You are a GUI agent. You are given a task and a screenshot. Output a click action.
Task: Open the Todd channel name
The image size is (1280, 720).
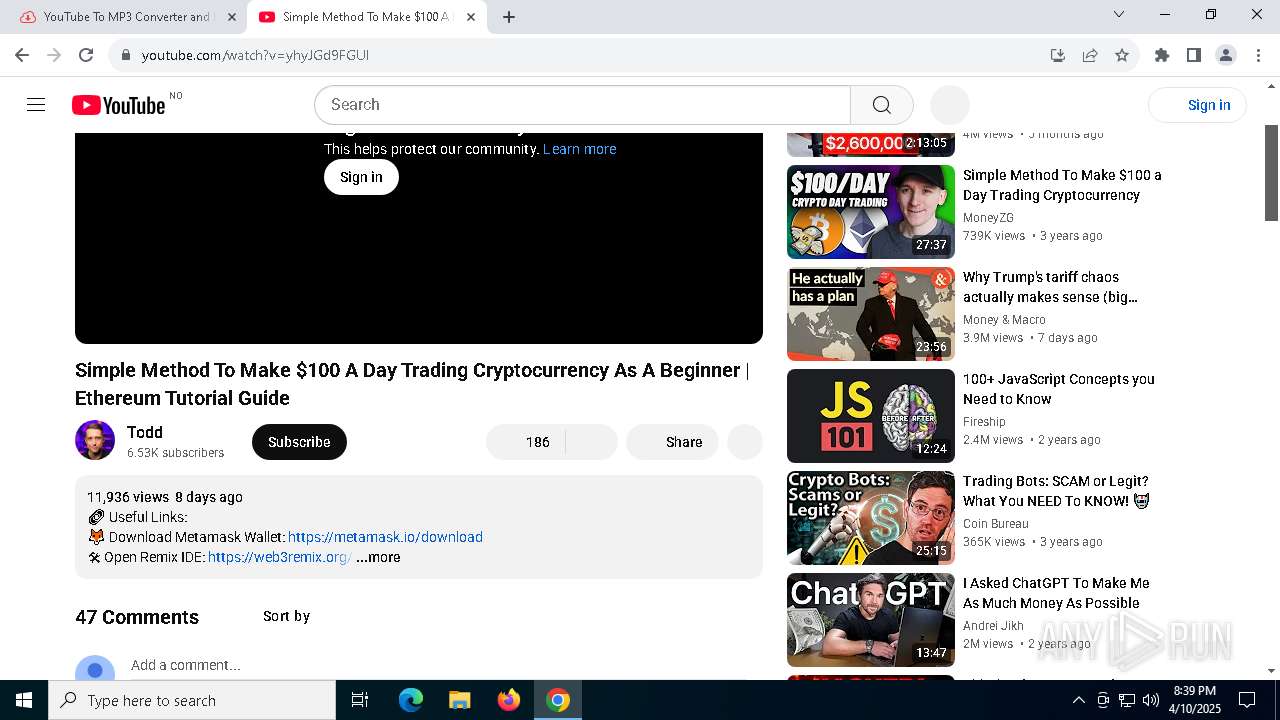145,432
